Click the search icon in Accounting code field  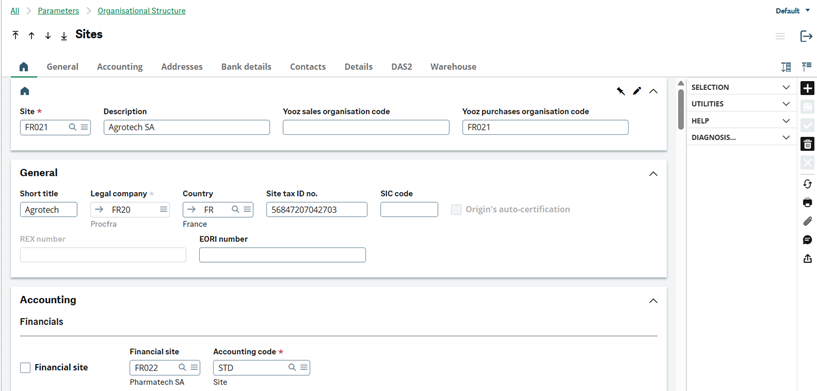pos(292,367)
